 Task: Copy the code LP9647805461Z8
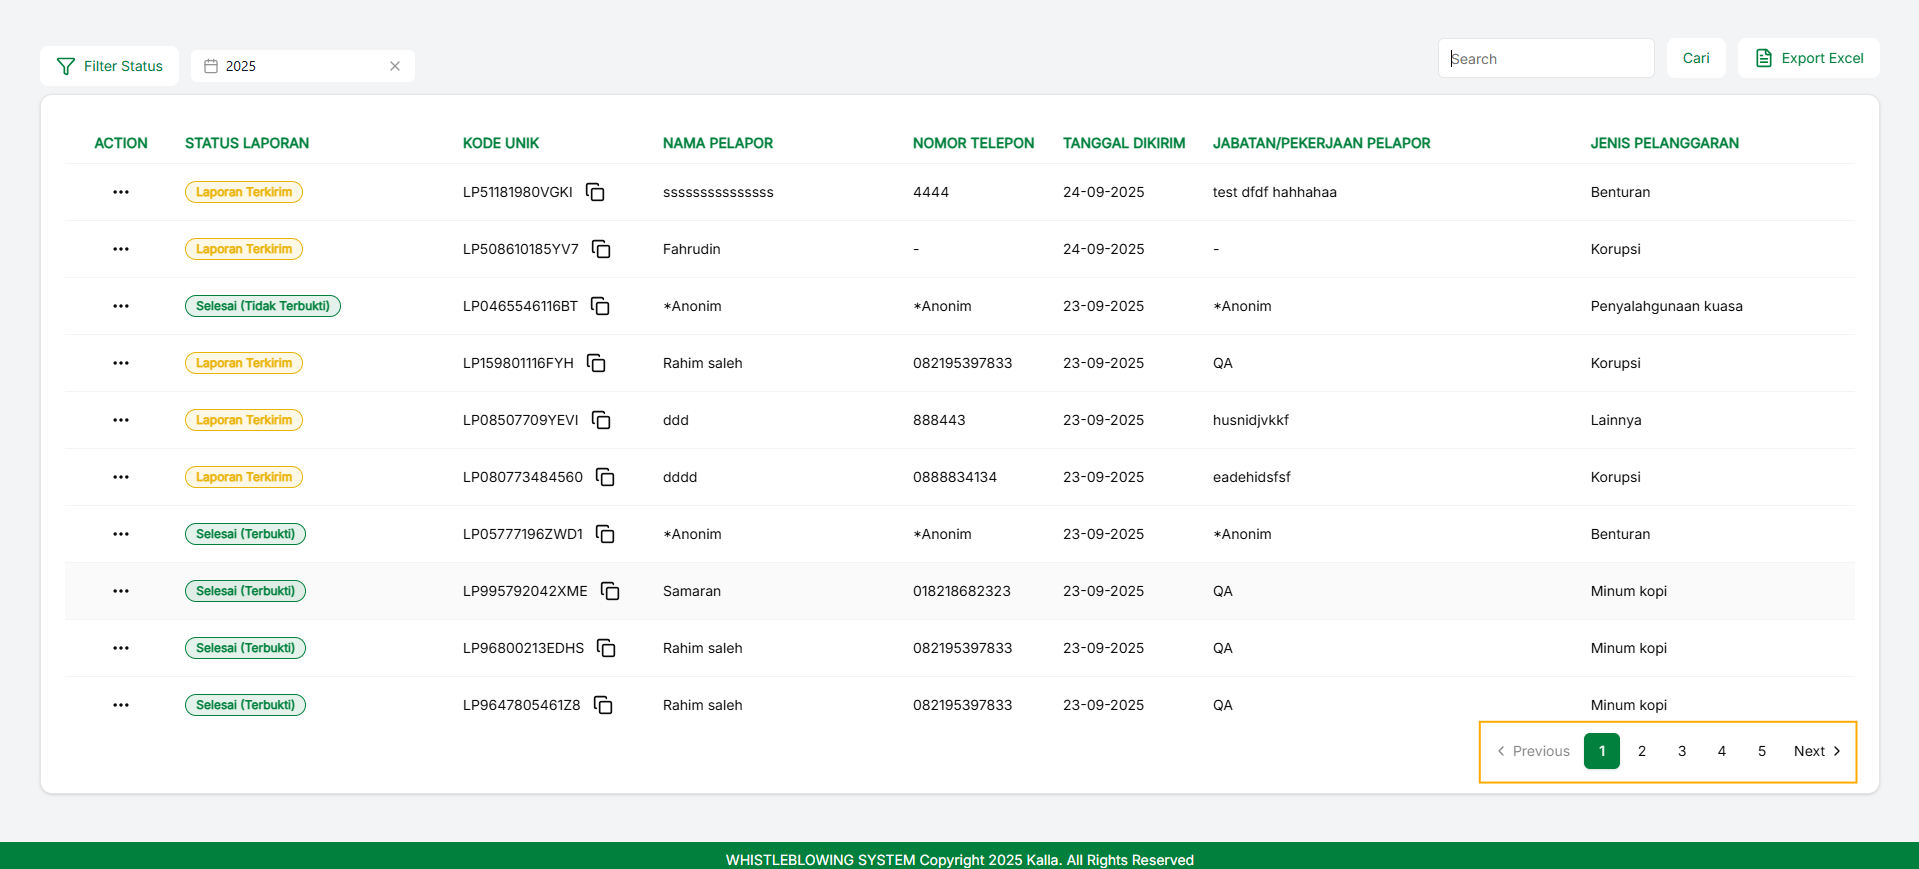tap(603, 705)
